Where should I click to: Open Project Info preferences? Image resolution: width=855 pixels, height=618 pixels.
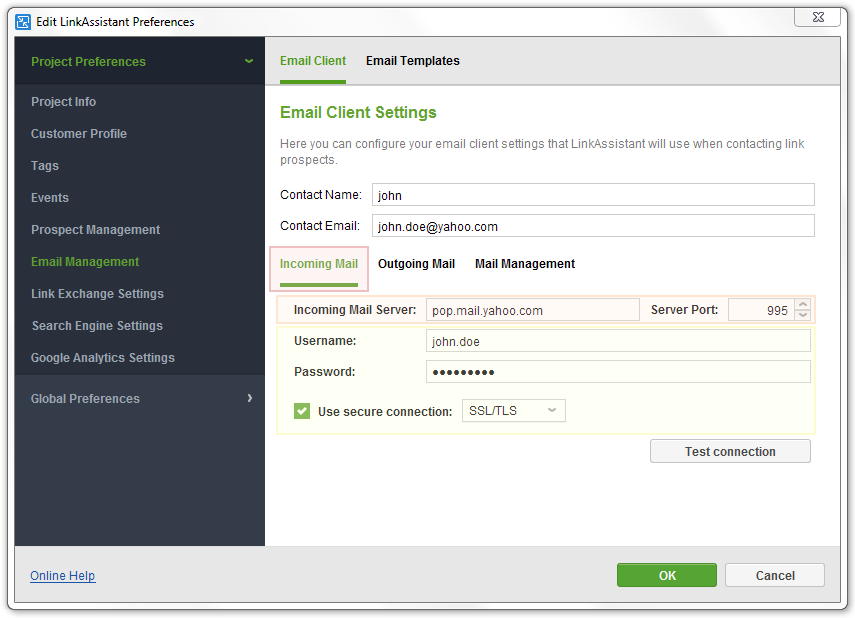coord(63,102)
